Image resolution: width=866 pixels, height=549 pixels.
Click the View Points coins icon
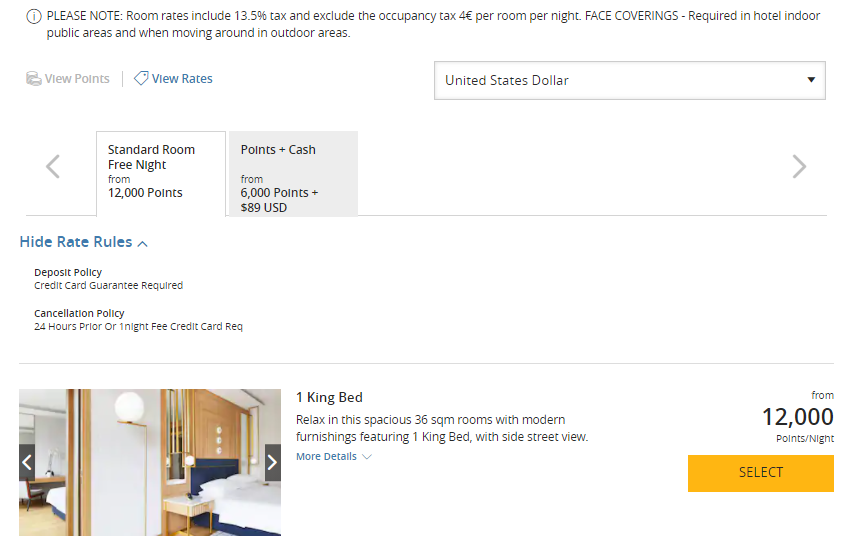click(x=33, y=79)
